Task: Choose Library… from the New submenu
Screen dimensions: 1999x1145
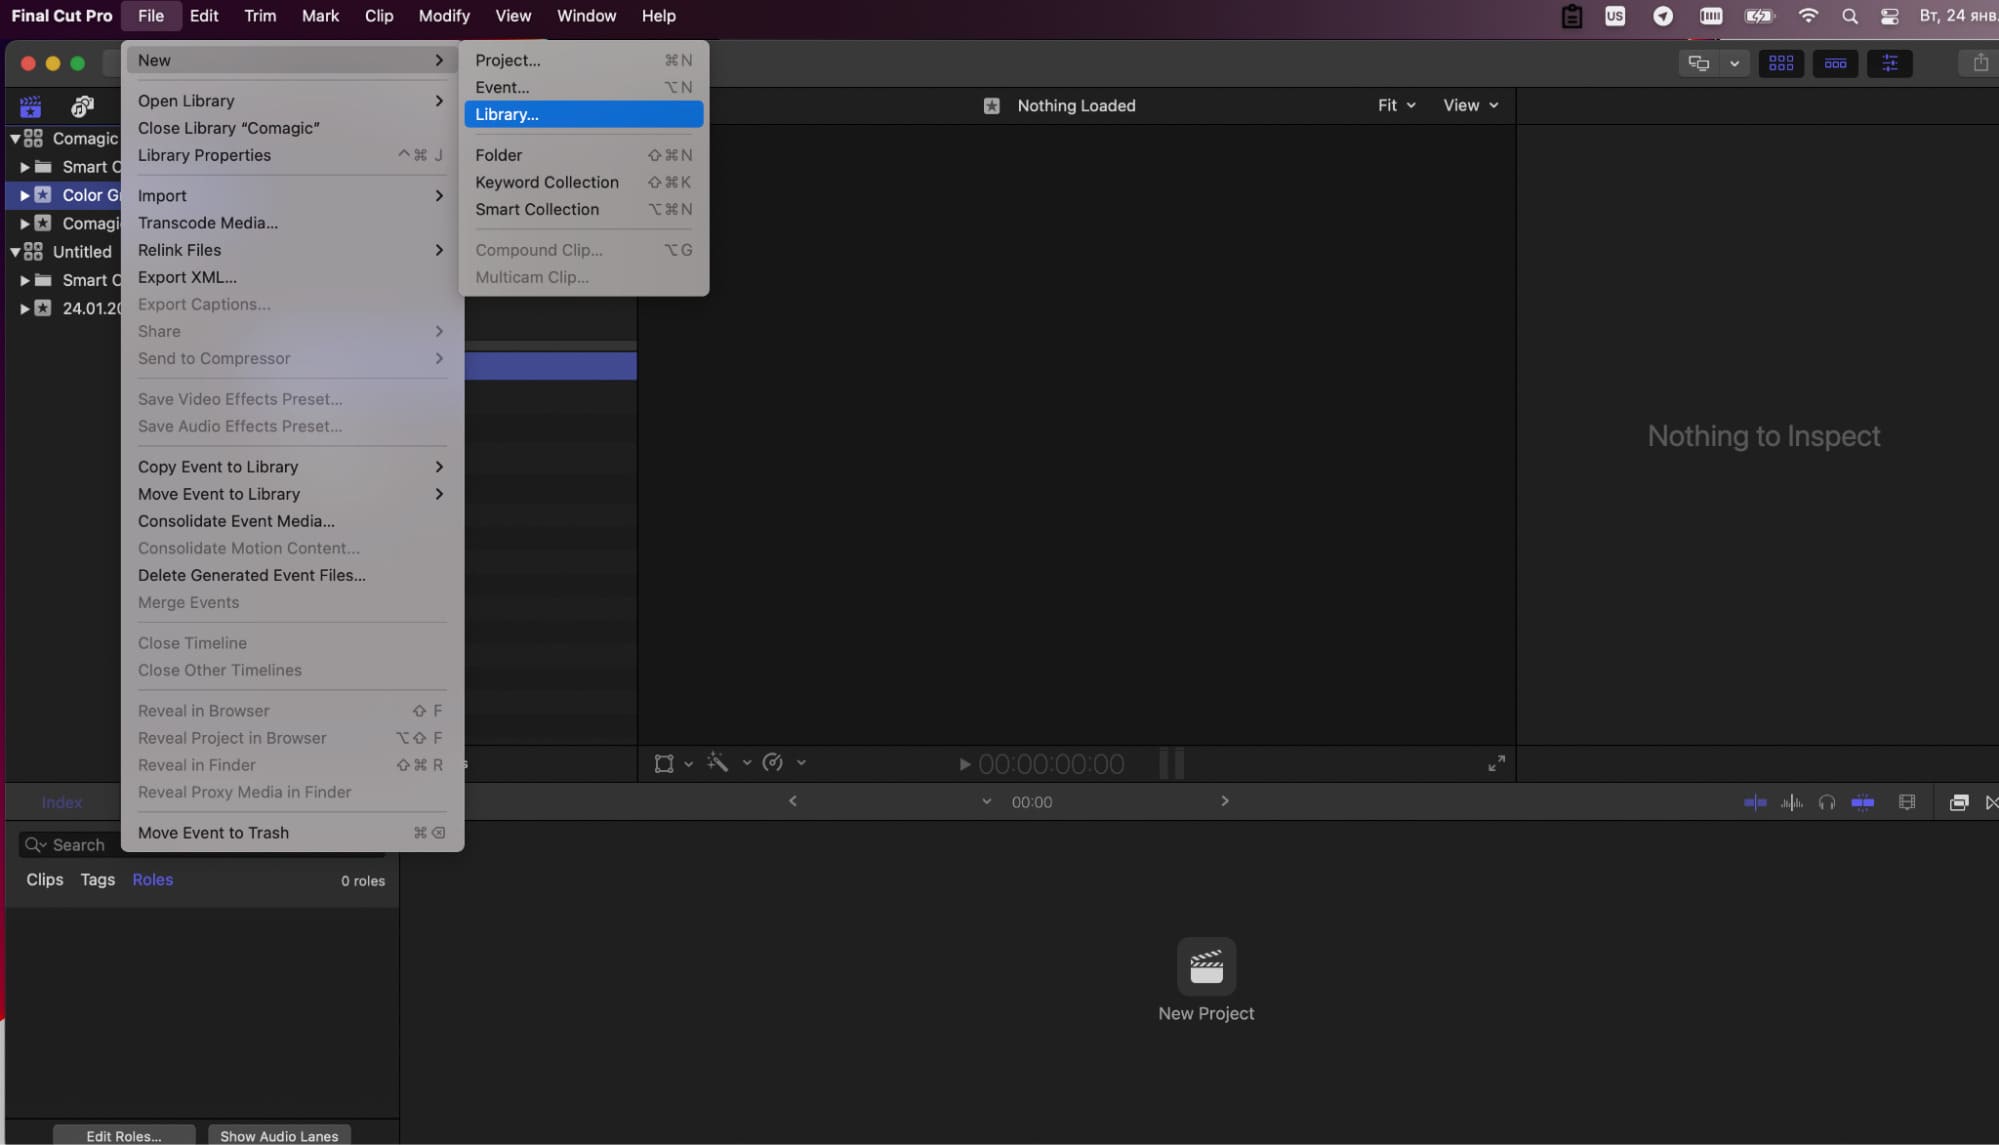Action: coord(583,114)
